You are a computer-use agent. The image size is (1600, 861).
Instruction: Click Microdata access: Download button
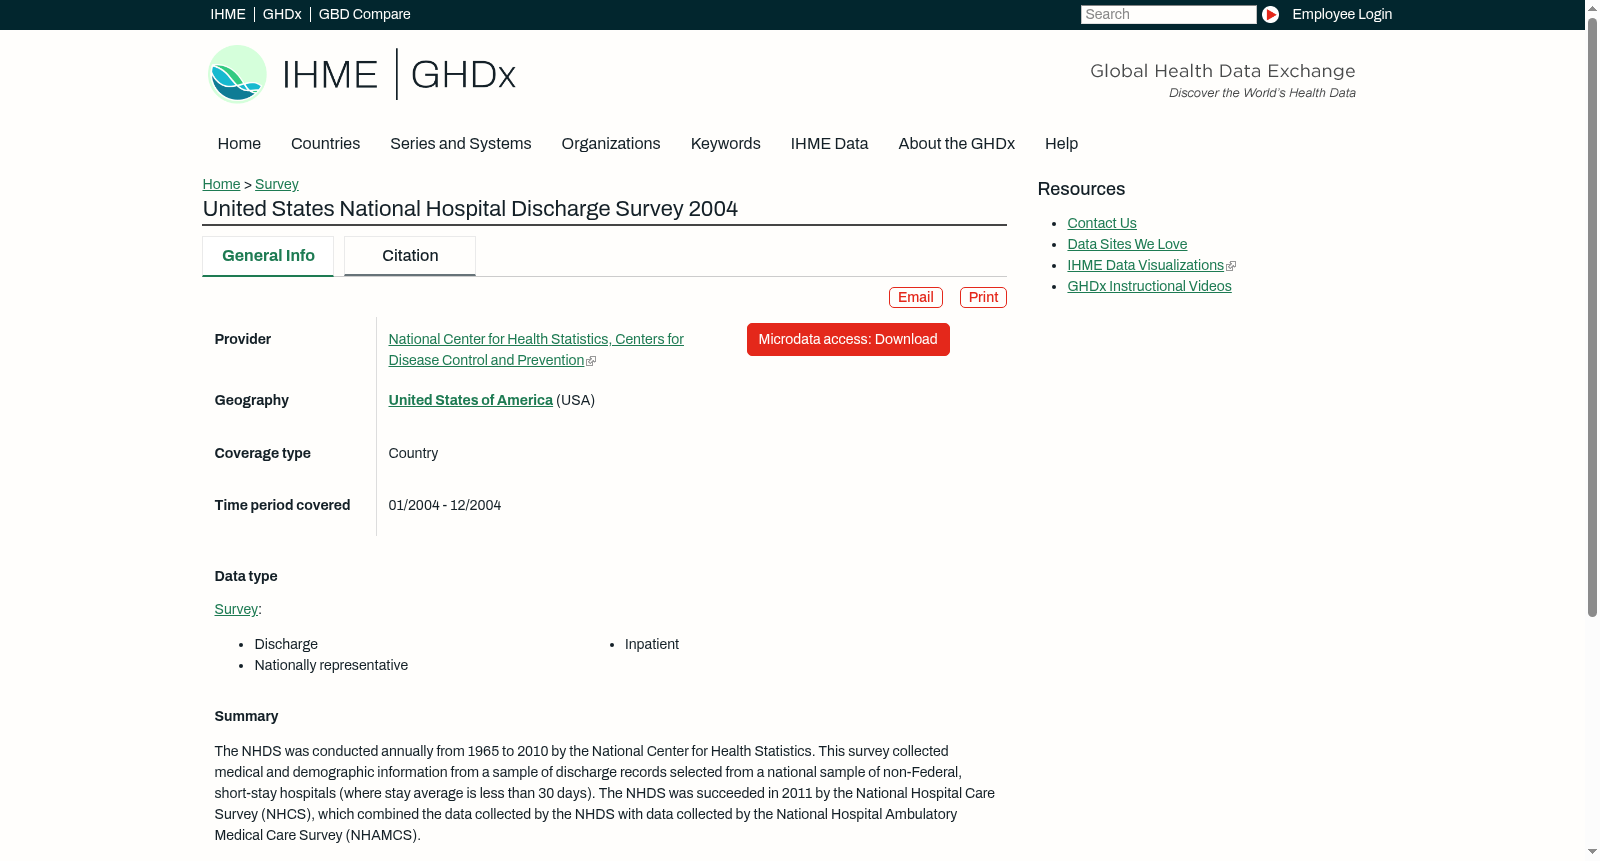[x=848, y=339]
